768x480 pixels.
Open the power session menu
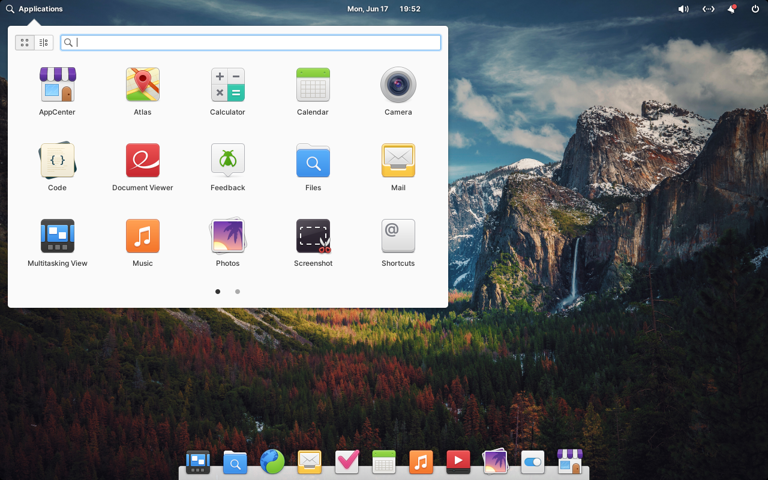click(x=755, y=9)
